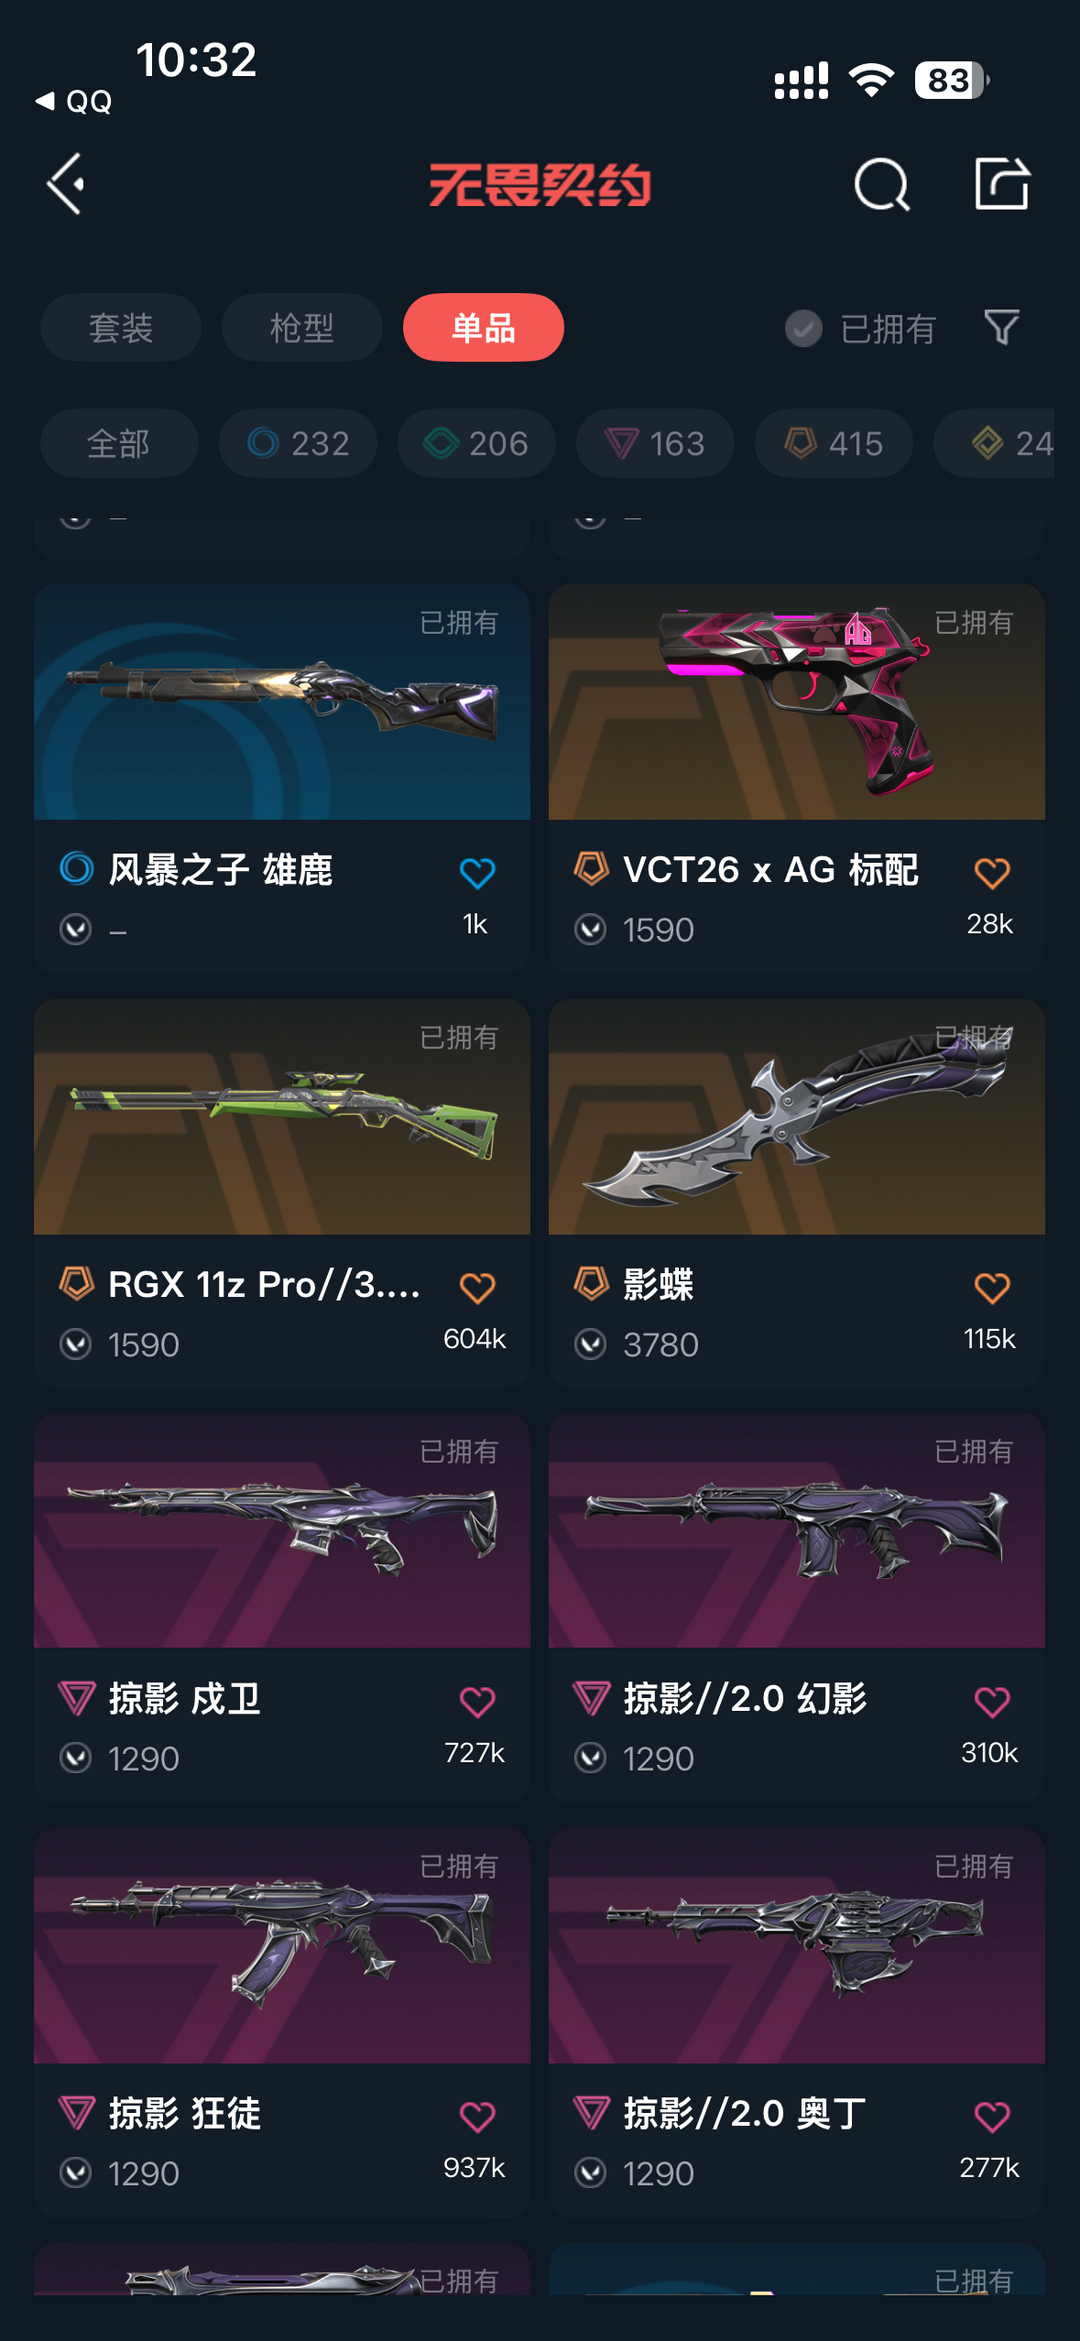Image resolution: width=1080 pixels, height=2341 pixels.
Task: Filter by blue tier 232 chip
Action: click(298, 443)
